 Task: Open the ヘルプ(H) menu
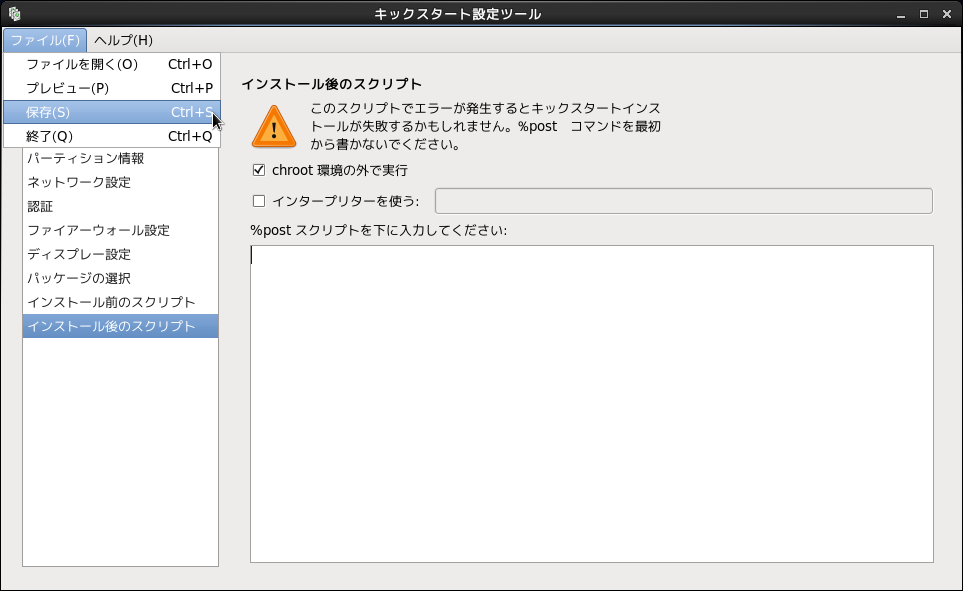click(123, 40)
